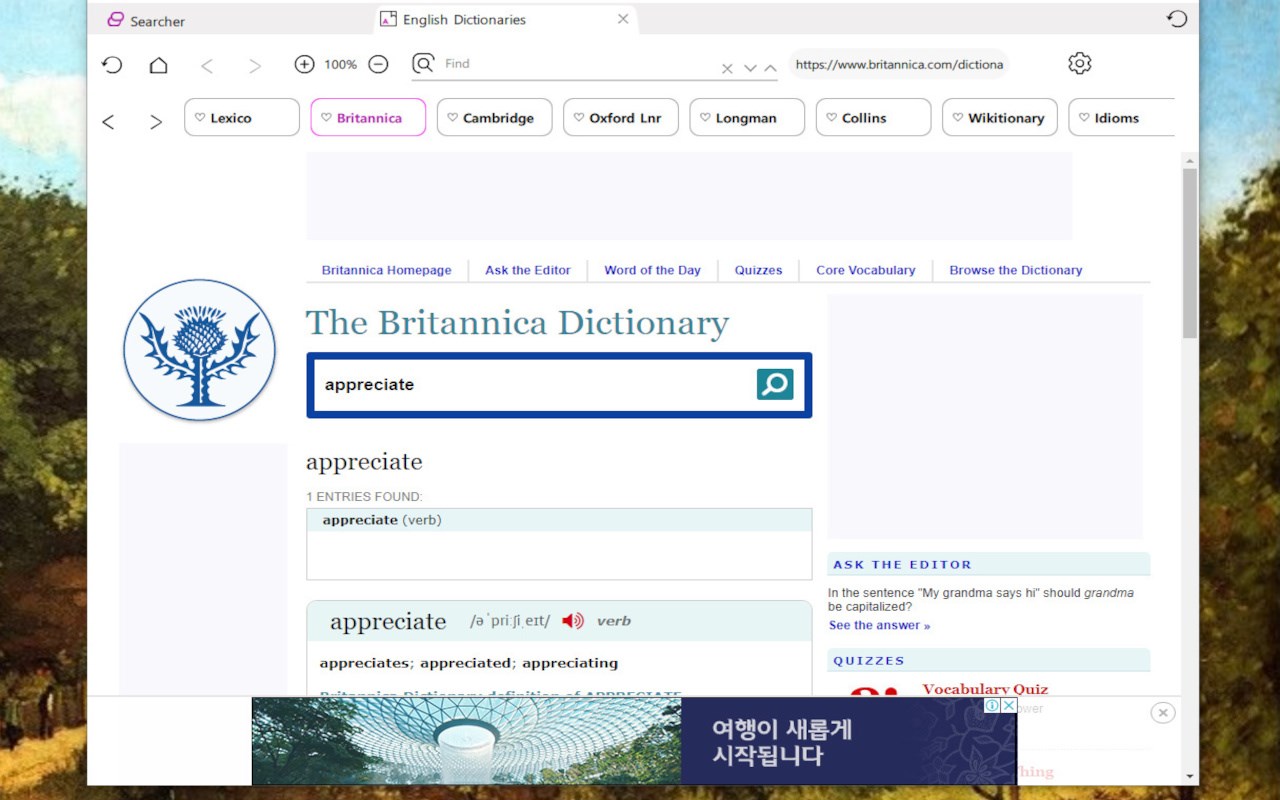Screen dimensions: 1280x800
Task: Favorite Cambridge with its heart icon
Action: click(452, 118)
